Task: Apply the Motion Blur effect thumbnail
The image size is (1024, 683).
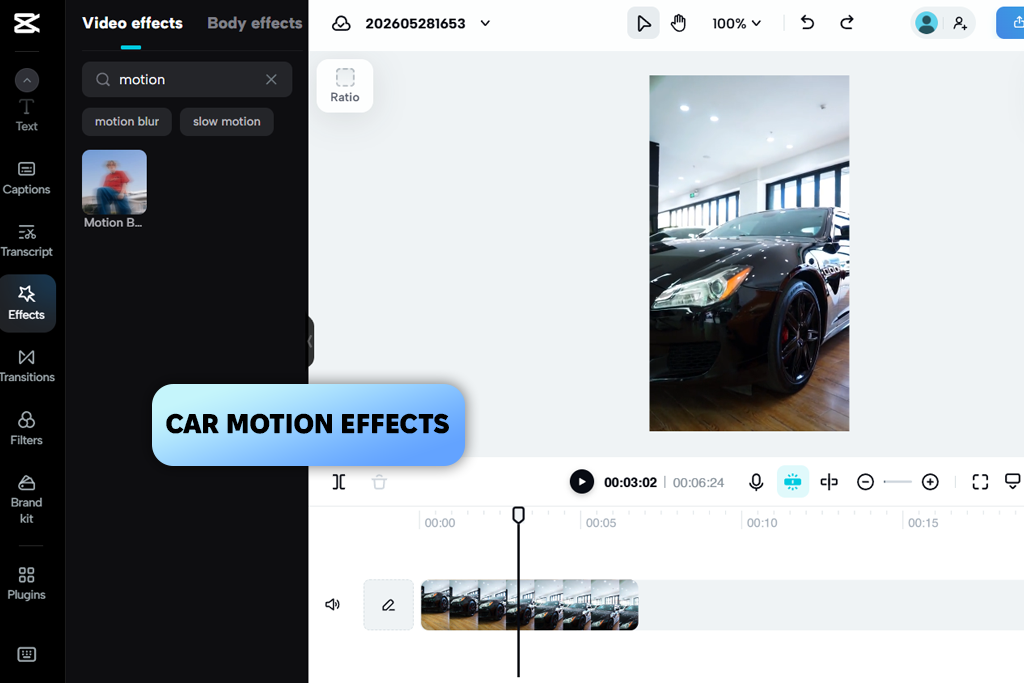Action: coord(114,182)
